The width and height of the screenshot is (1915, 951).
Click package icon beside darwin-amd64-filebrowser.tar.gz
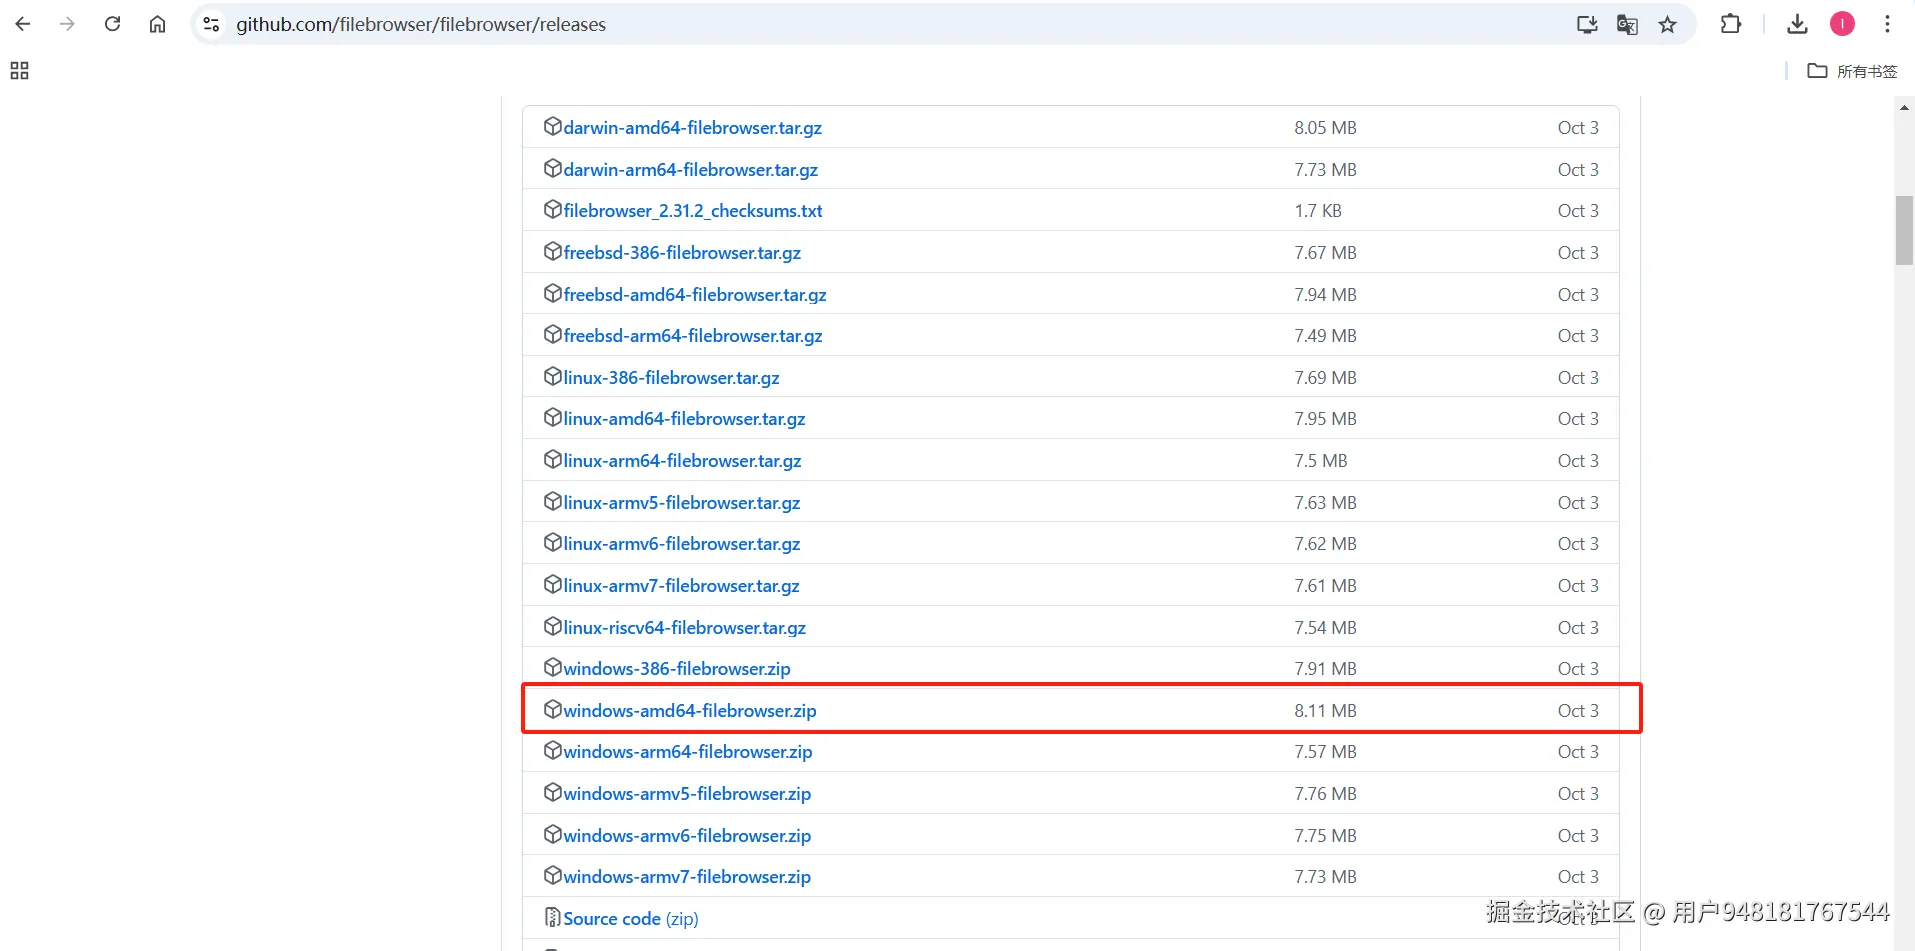click(x=552, y=126)
